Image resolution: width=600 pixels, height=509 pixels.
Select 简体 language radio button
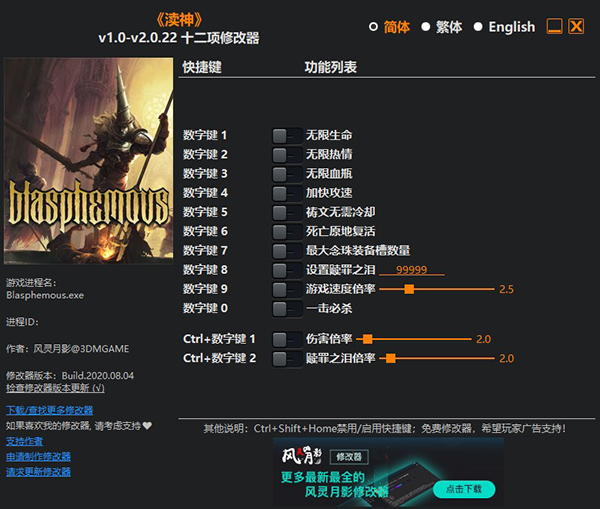373,27
